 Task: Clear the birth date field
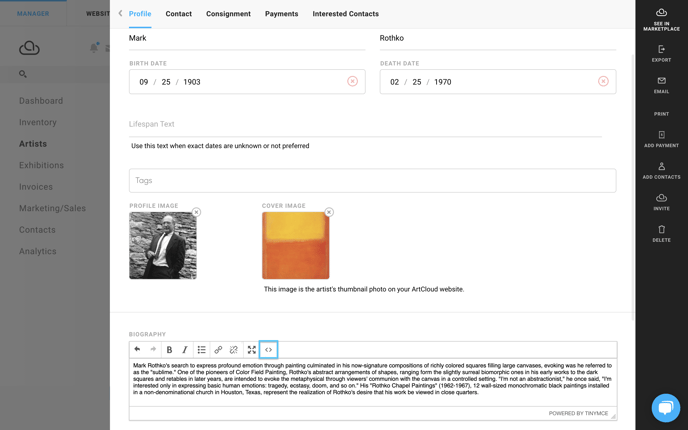[352, 81]
